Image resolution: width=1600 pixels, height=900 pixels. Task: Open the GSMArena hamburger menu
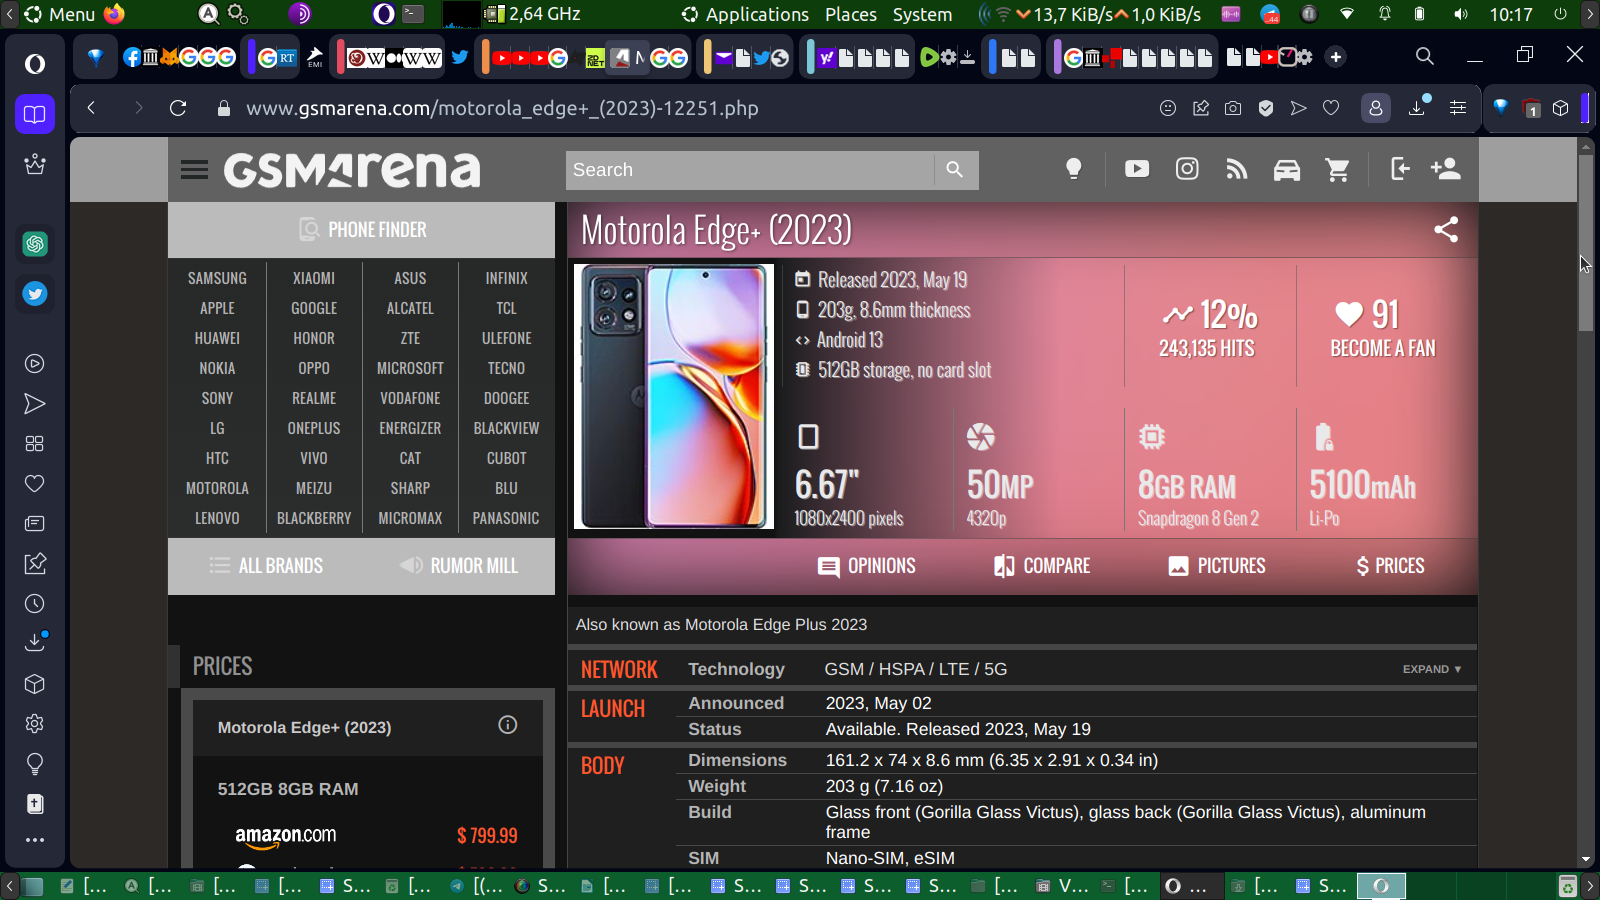[195, 170]
